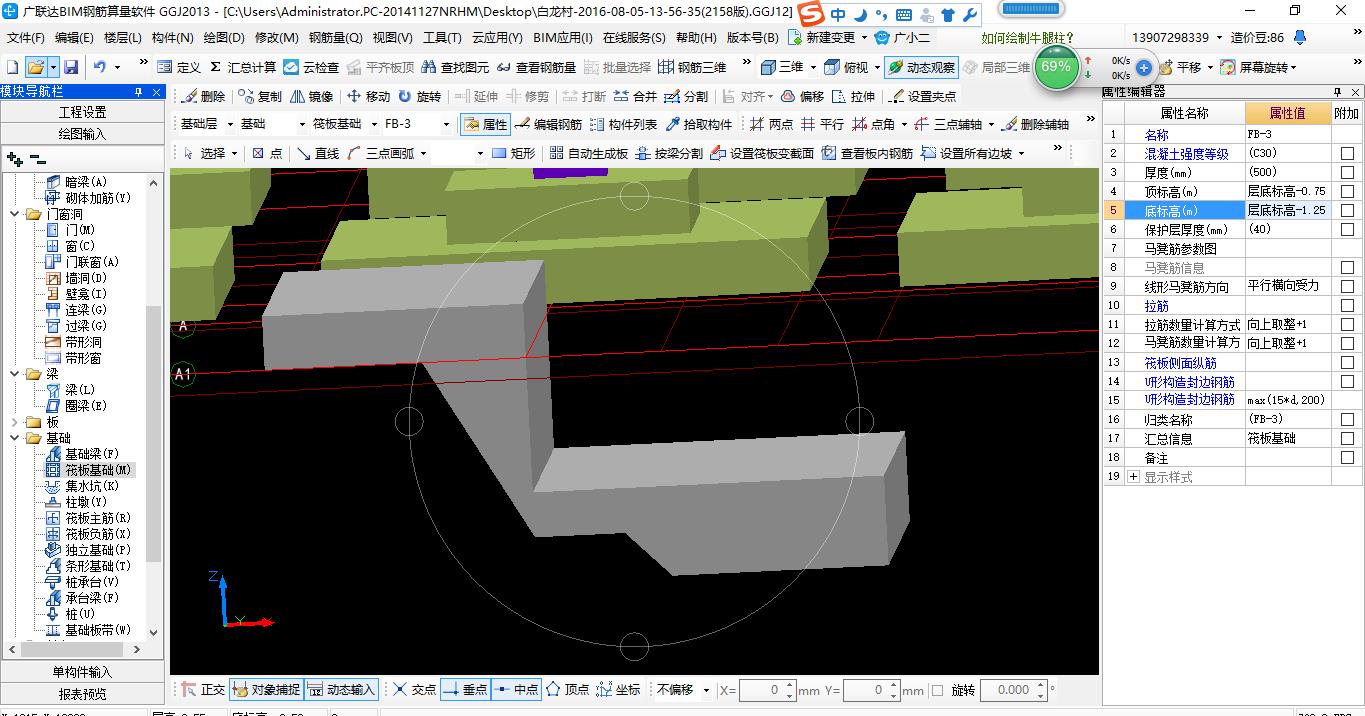Click the 绘图输入 navigation button

(83, 133)
